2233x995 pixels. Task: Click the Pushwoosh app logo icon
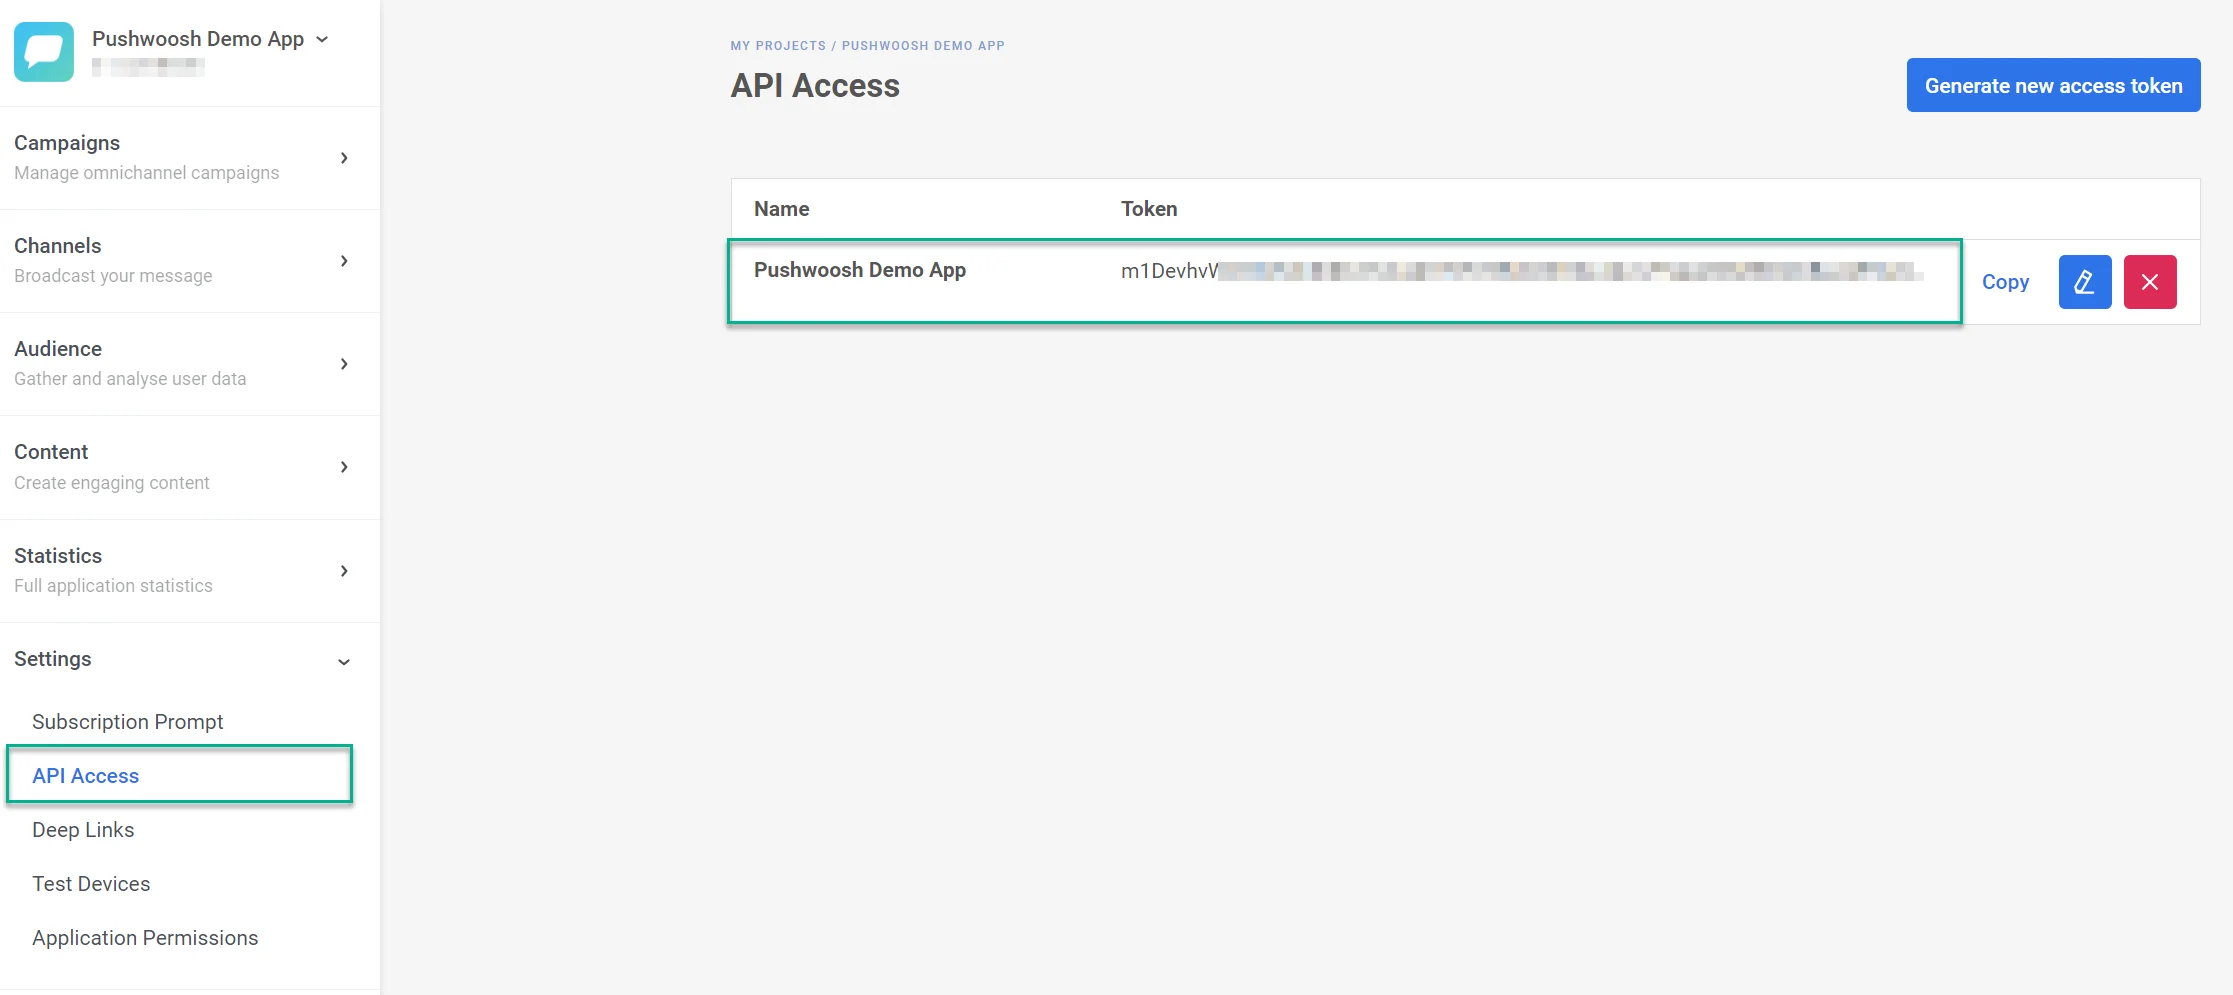click(43, 51)
